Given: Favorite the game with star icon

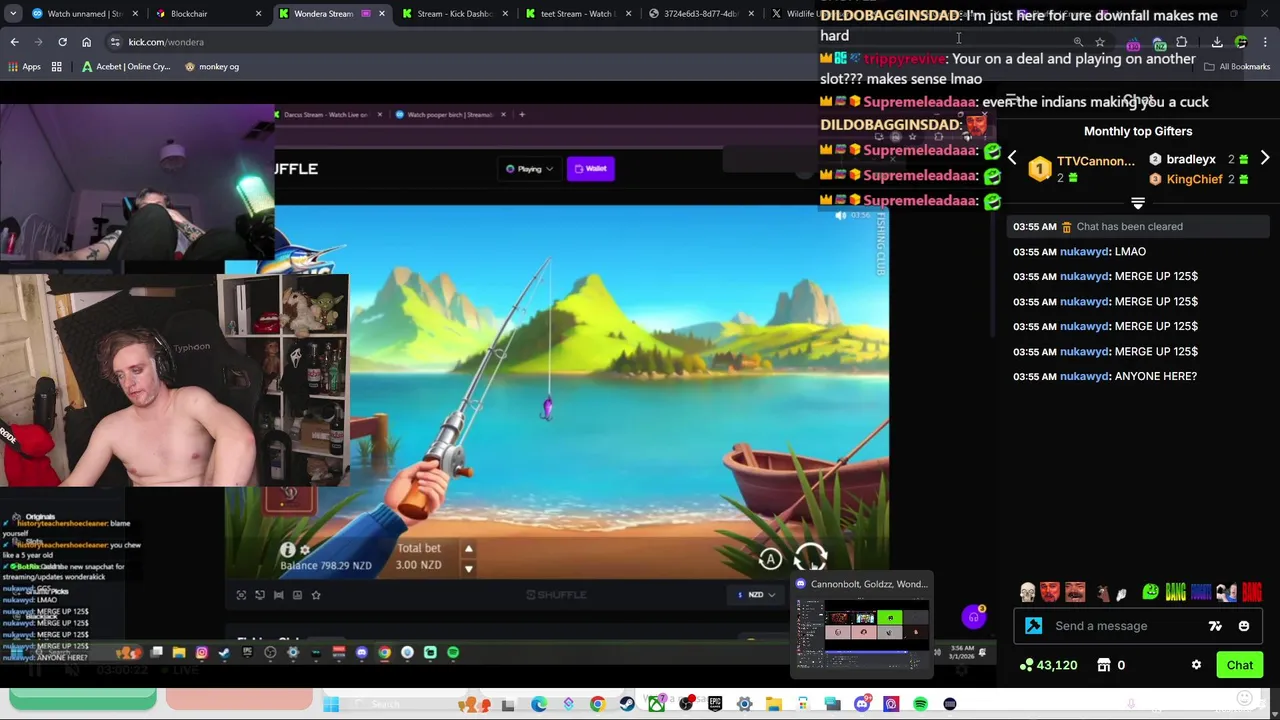Looking at the screenshot, I should point(316,595).
